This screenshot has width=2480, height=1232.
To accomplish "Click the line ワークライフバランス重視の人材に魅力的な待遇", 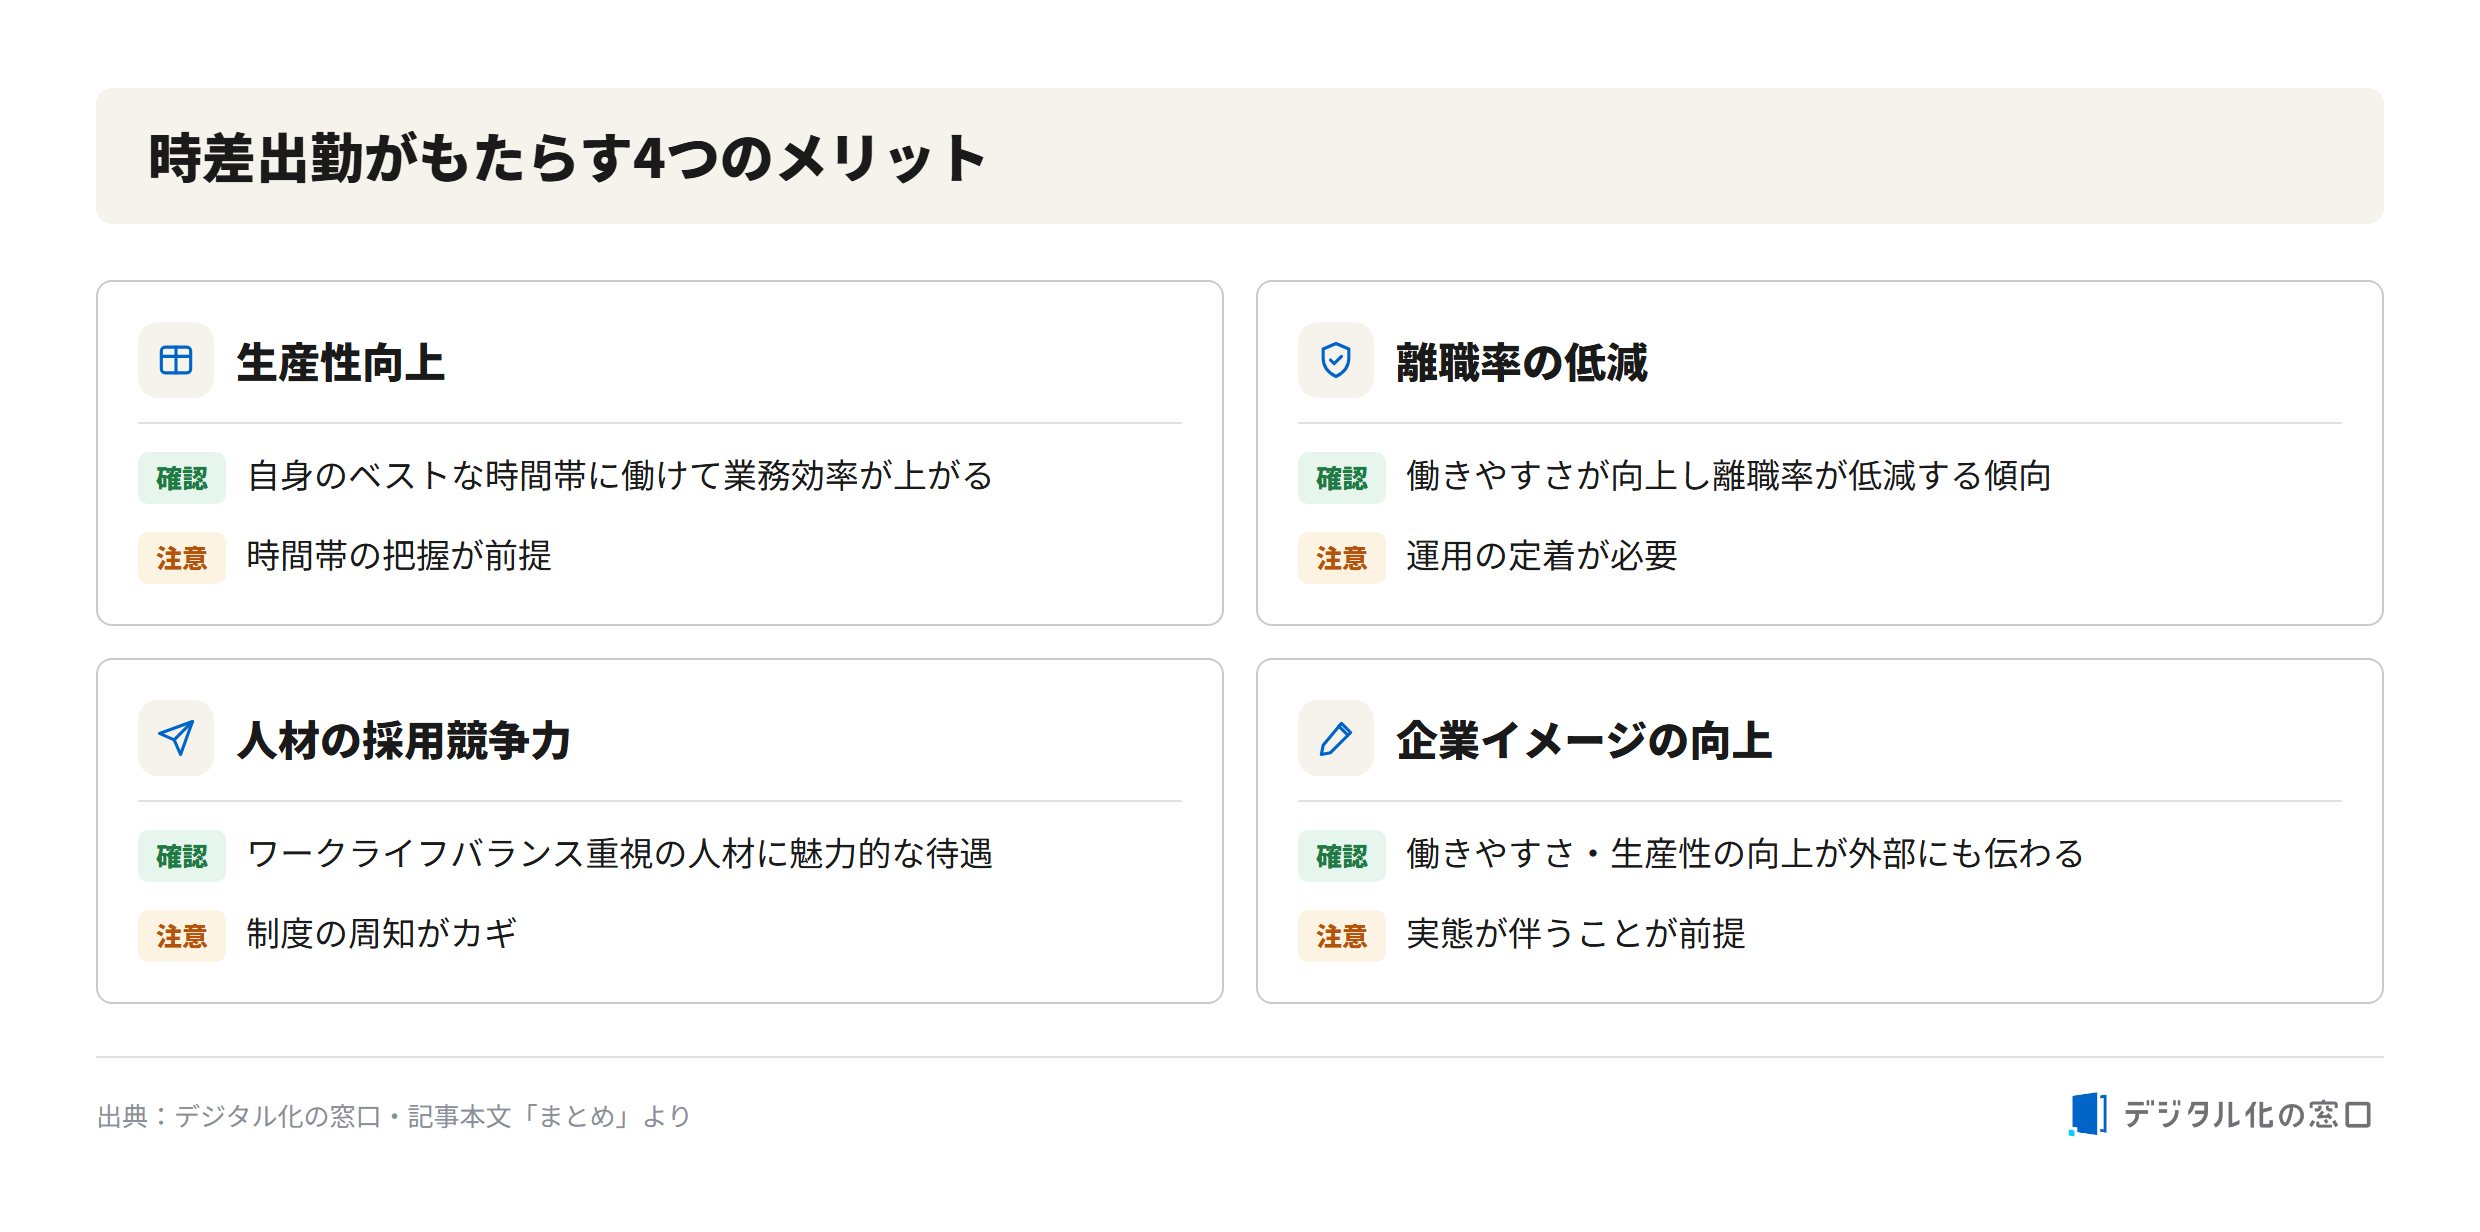I will (620, 854).
